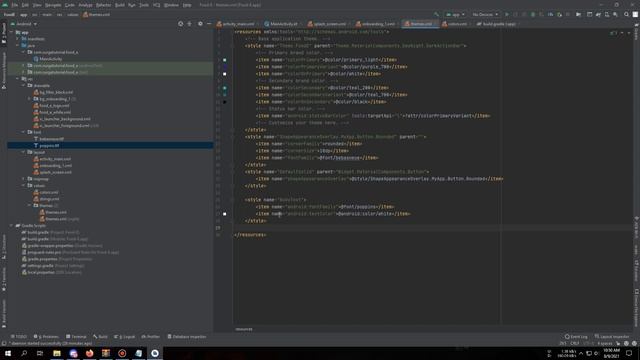Toggle the Build Variants side panel
This screenshot has height=360, width=640.
tap(4, 313)
